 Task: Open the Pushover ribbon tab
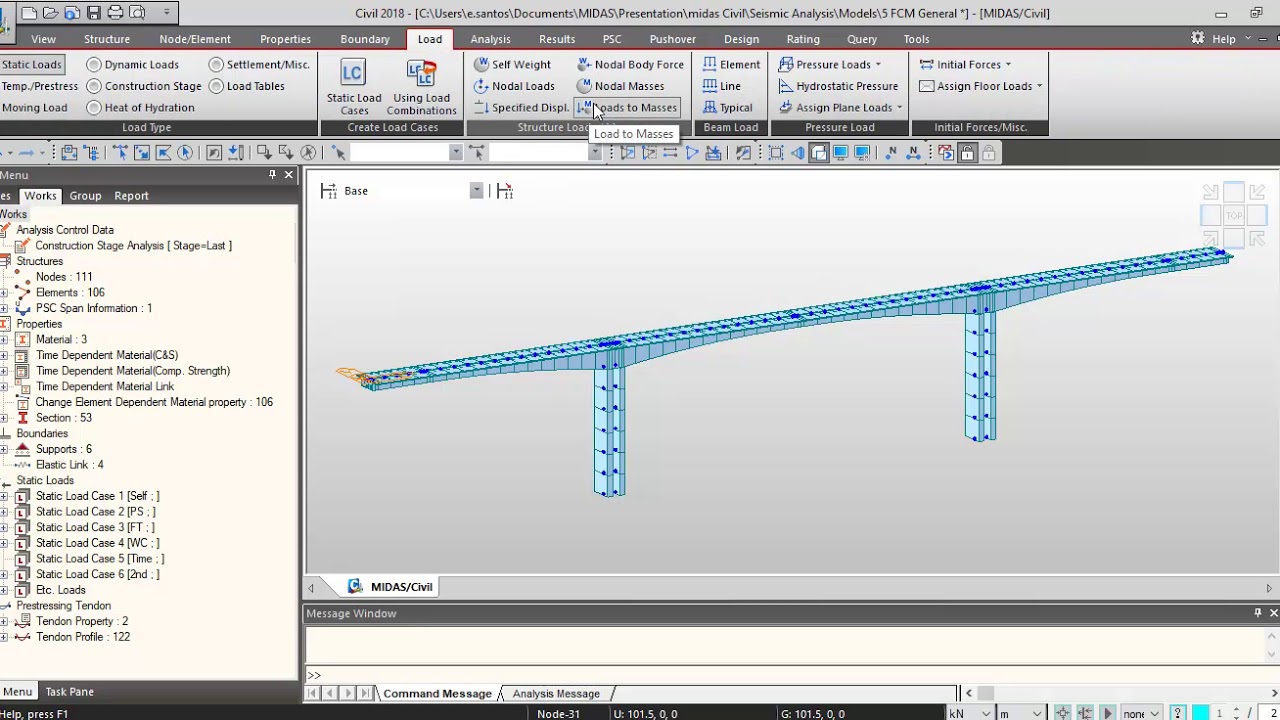672,39
